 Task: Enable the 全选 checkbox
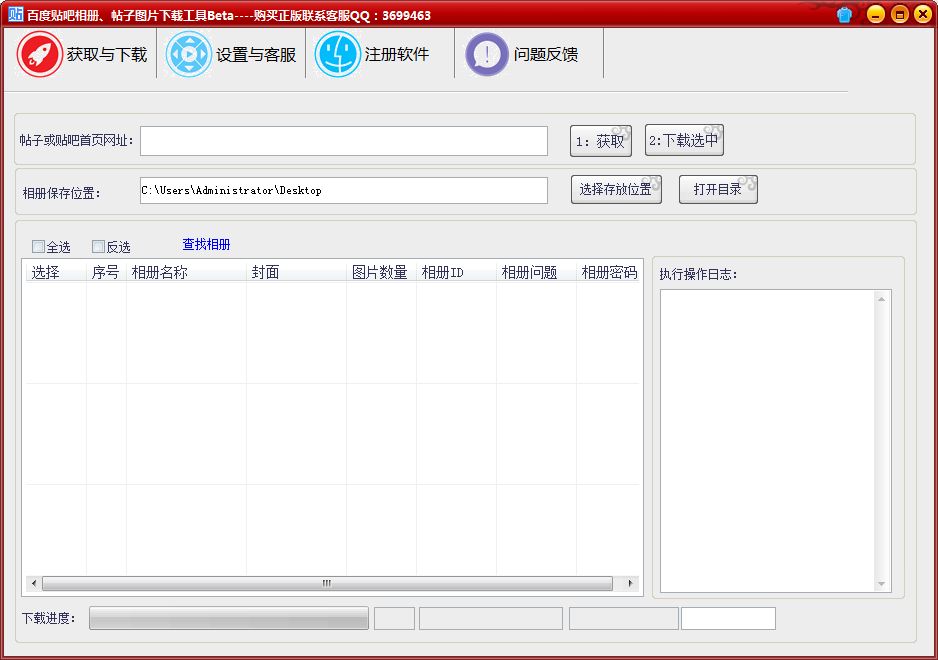click(x=38, y=246)
